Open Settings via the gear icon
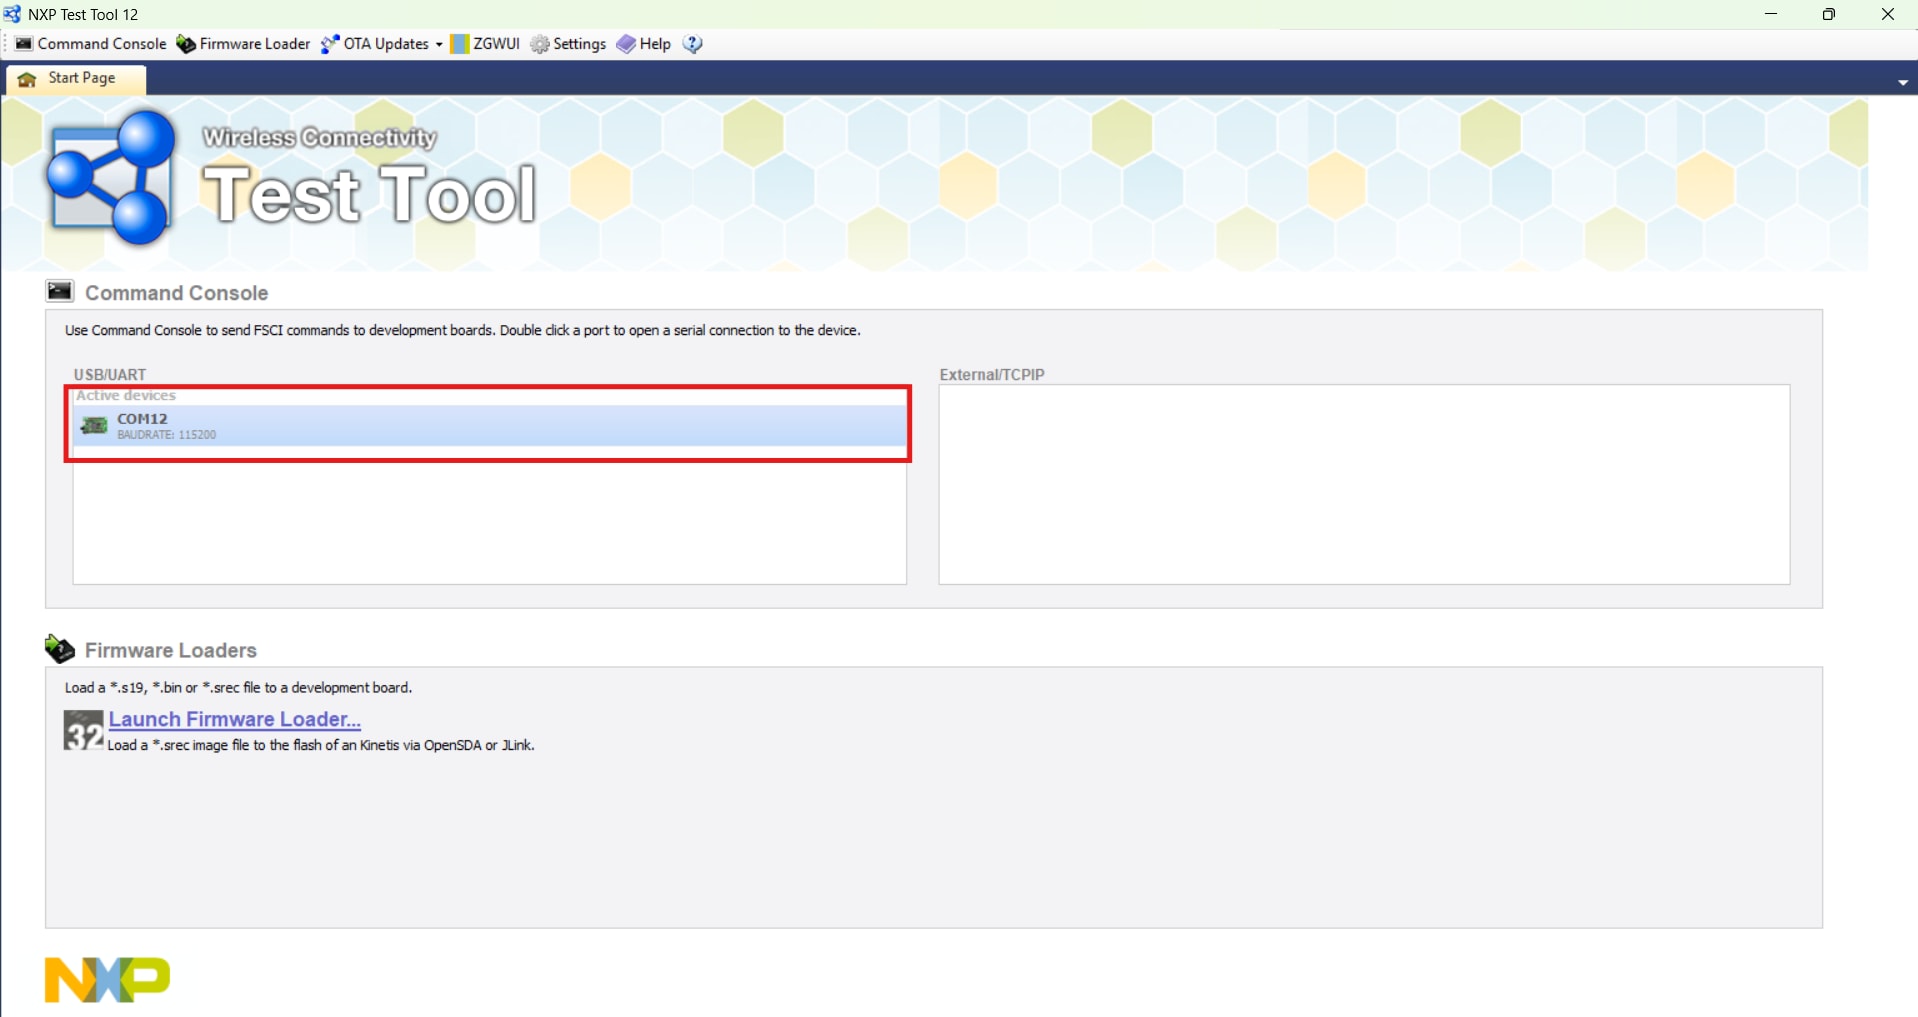This screenshot has height=1017, width=1918. pyautogui.click(x=540, y=44)
